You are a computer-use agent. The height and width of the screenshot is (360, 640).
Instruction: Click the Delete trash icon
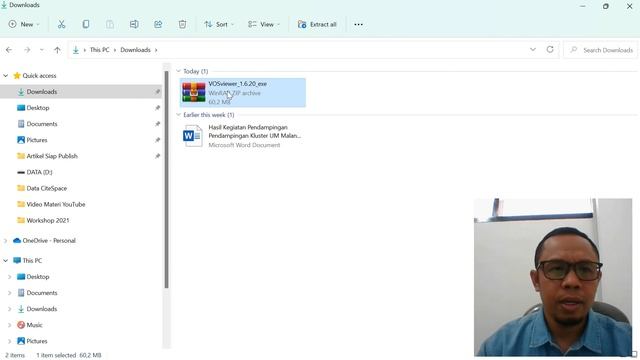[182, 24]
